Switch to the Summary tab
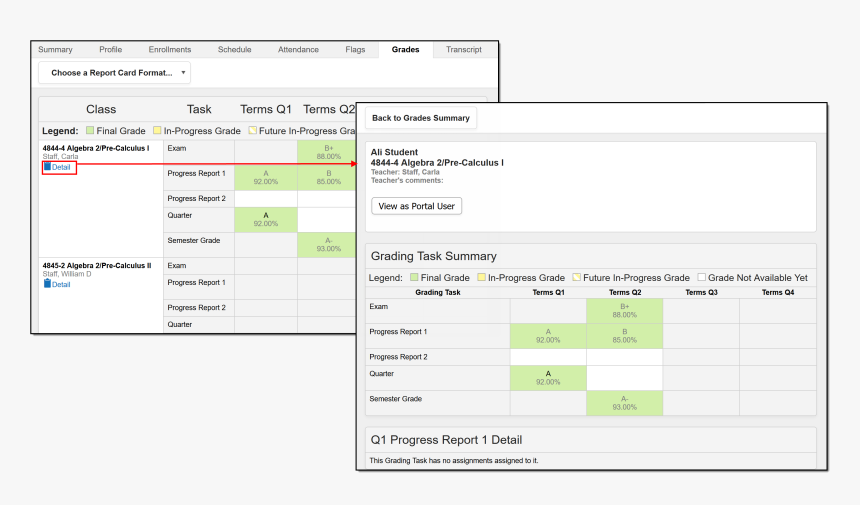 (55, 49)
